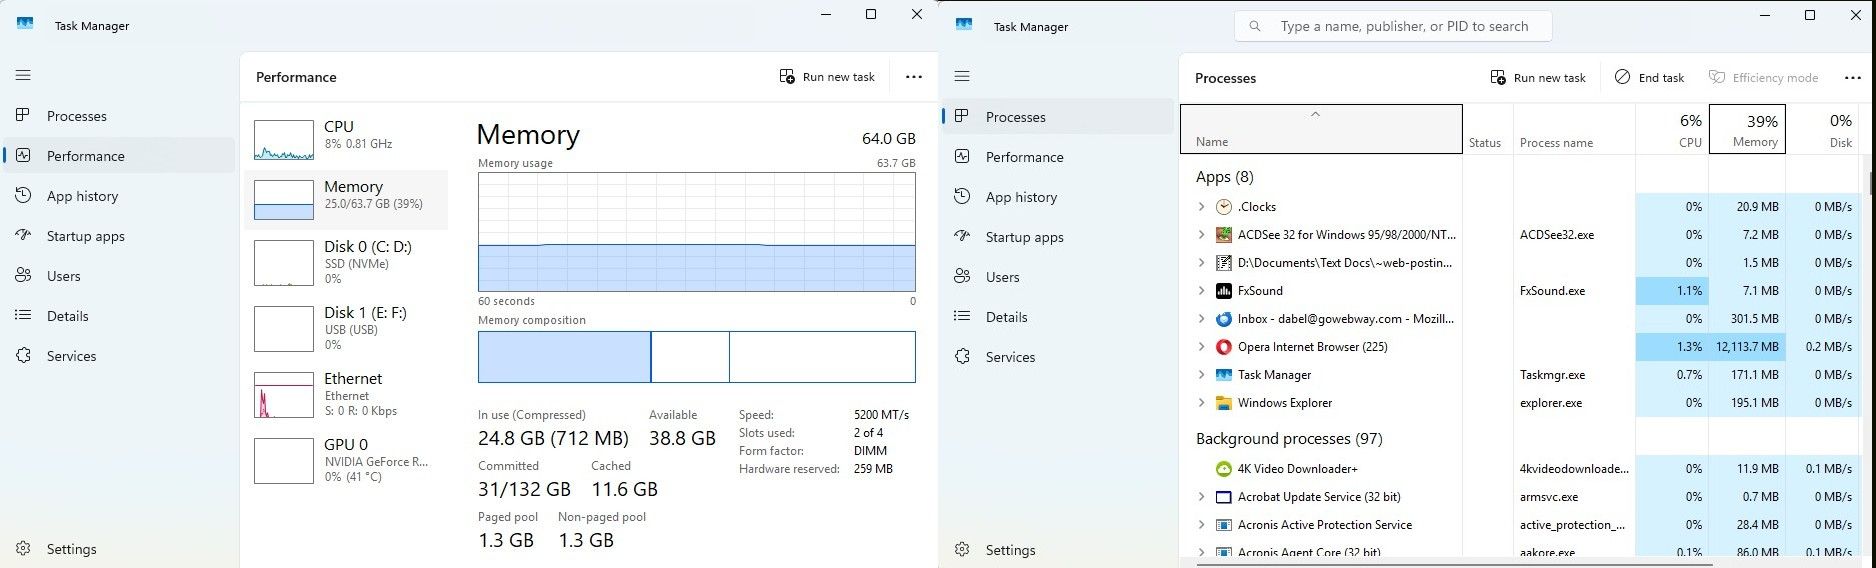
Task: Sort by Status column header
Action: [1488, 129]
